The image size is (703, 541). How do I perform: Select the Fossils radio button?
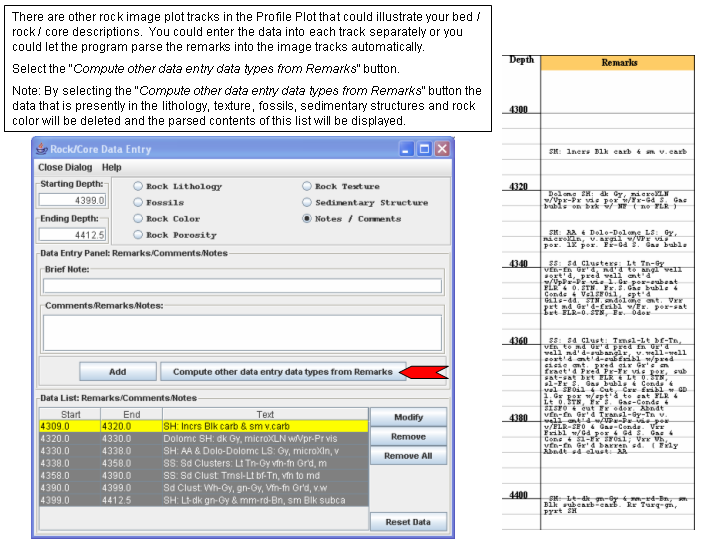tap(138, 202)
